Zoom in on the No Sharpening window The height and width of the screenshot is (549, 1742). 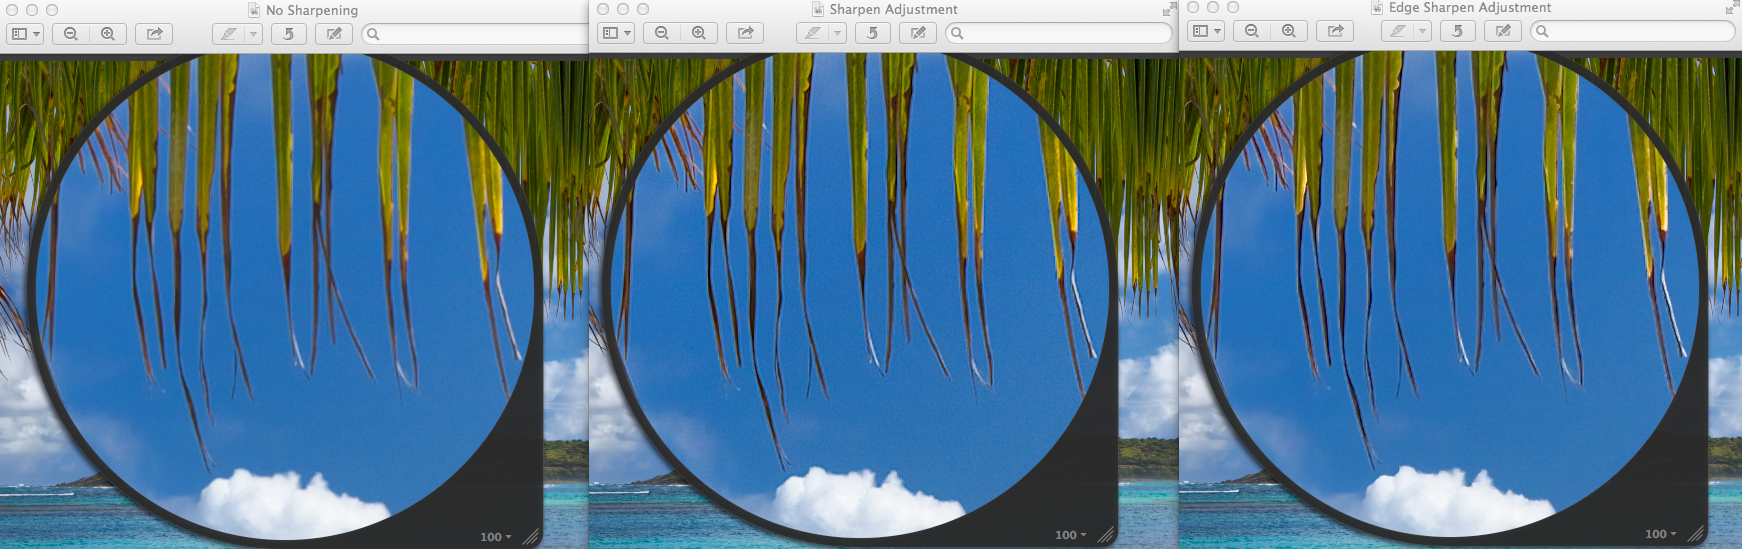(108, 34)
